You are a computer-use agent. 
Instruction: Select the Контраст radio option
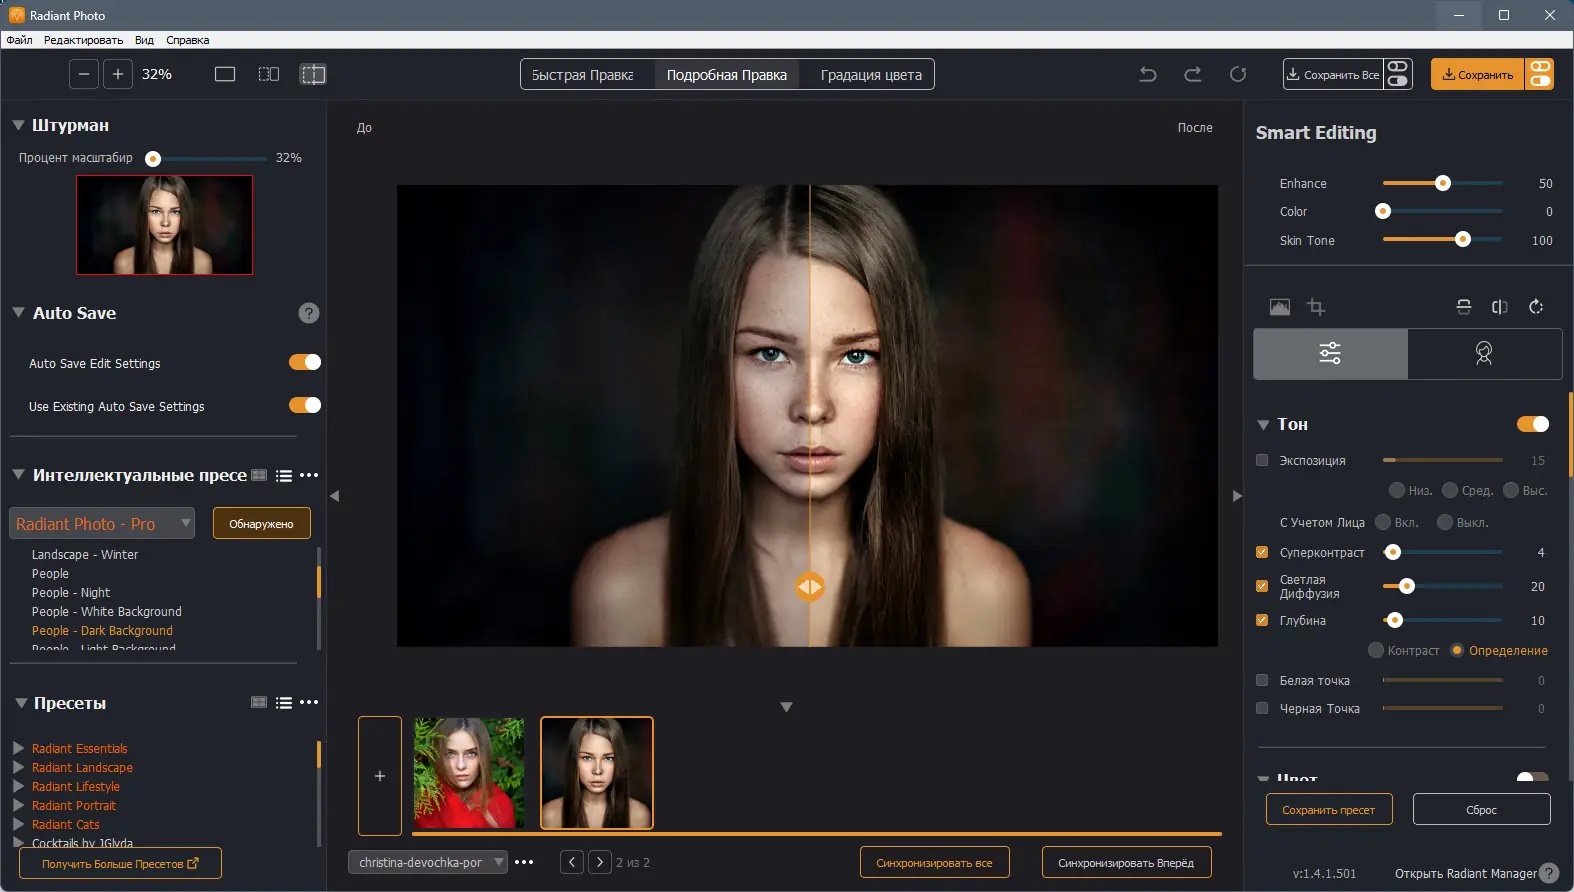click(1376, 650)
